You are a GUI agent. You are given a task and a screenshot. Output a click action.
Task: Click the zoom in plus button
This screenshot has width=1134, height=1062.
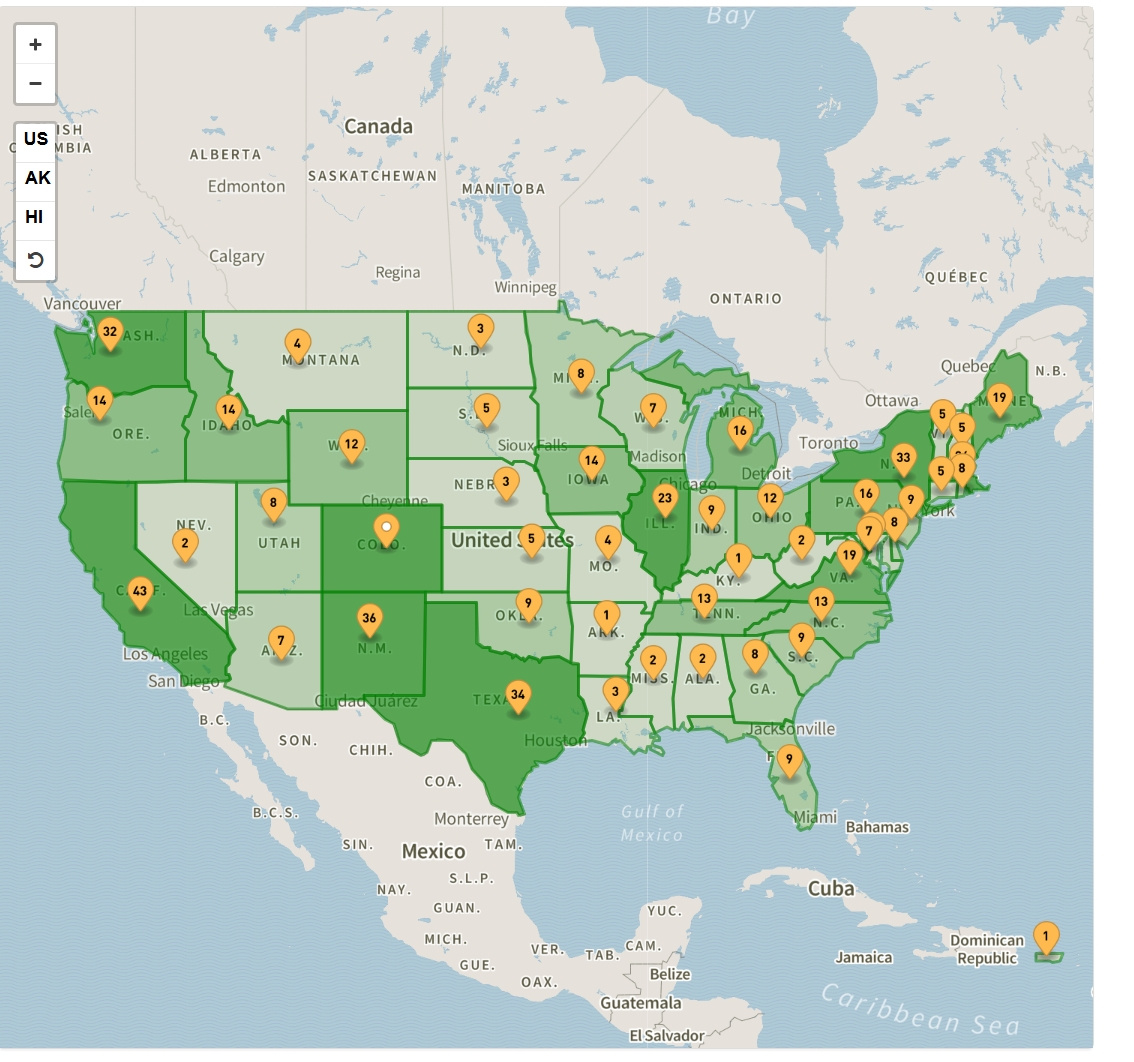pyautogui.click(x=36, y=45)
